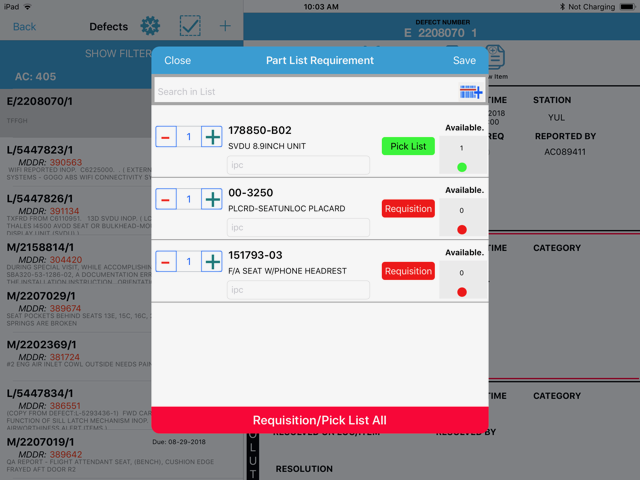Click the green availability indicator dot

coord(461,167)
